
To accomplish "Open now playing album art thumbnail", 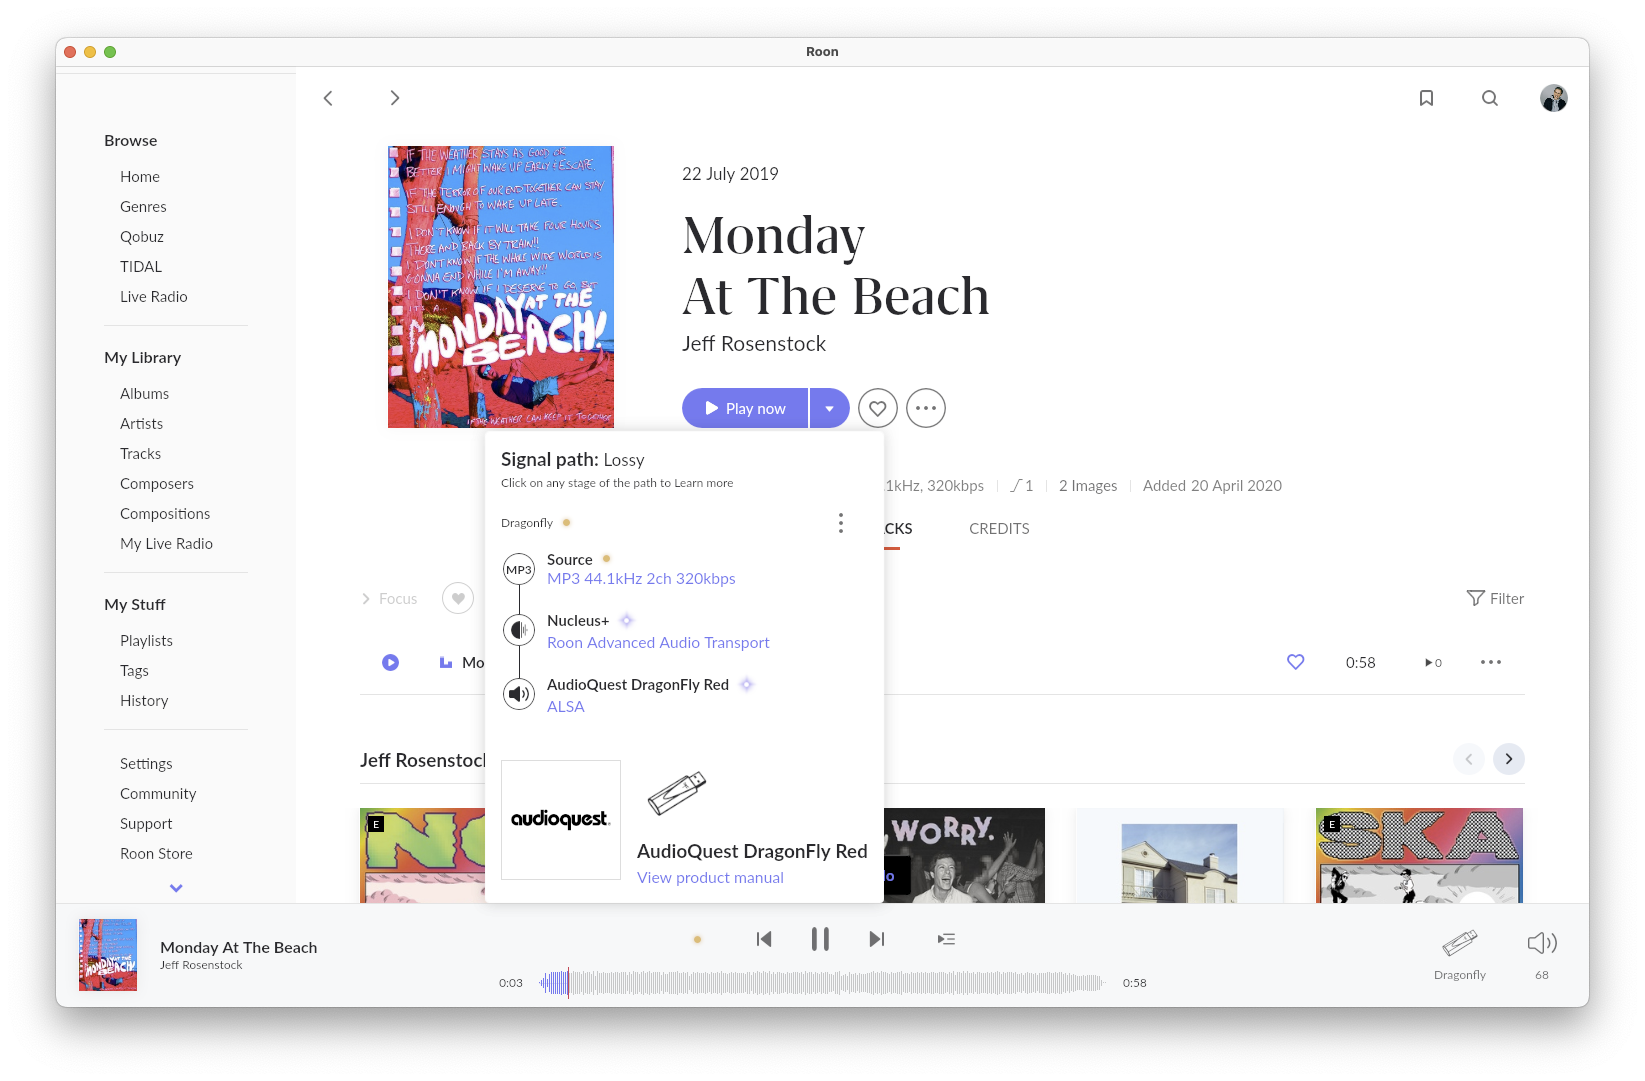I will point(108,955).
